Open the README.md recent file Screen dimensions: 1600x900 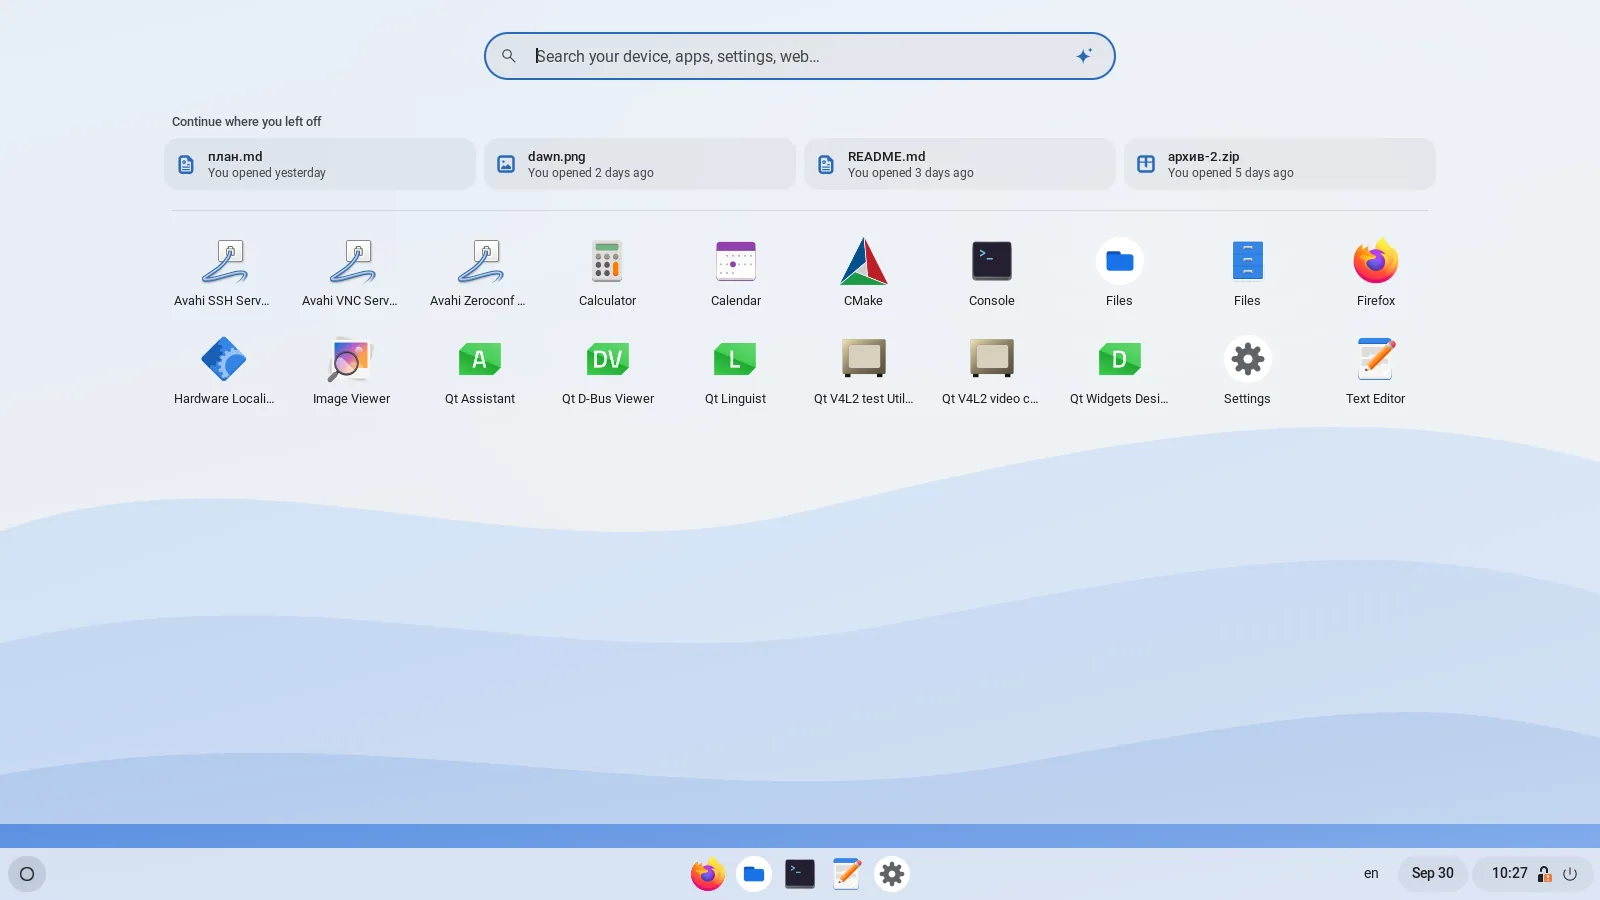(x=960, y=164)
